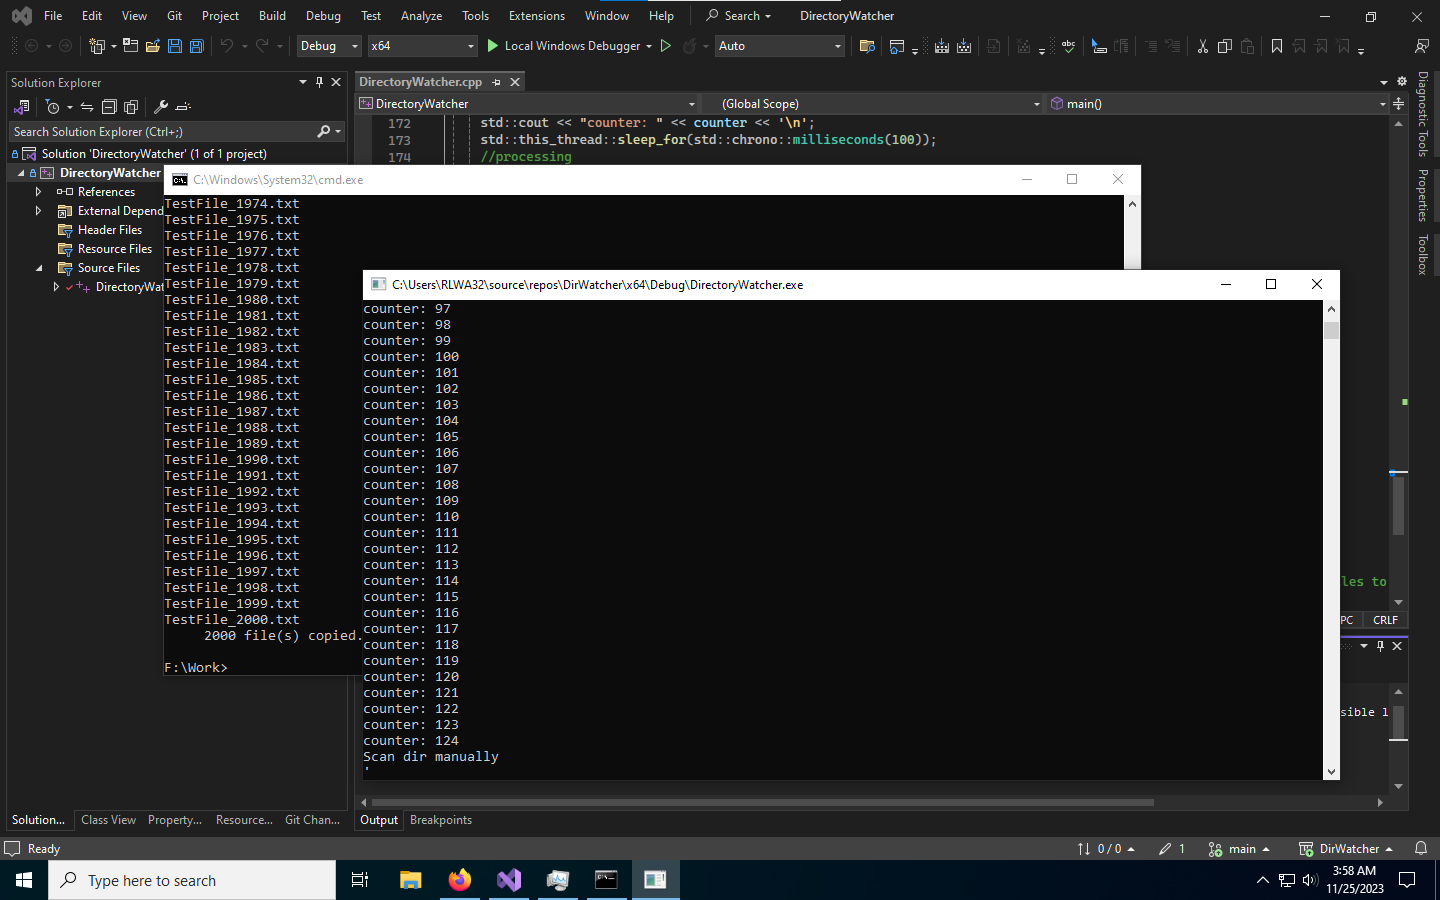The height and width of the screenshot is (900, 1440).
Task: Open the File menu
Action: 53,16
